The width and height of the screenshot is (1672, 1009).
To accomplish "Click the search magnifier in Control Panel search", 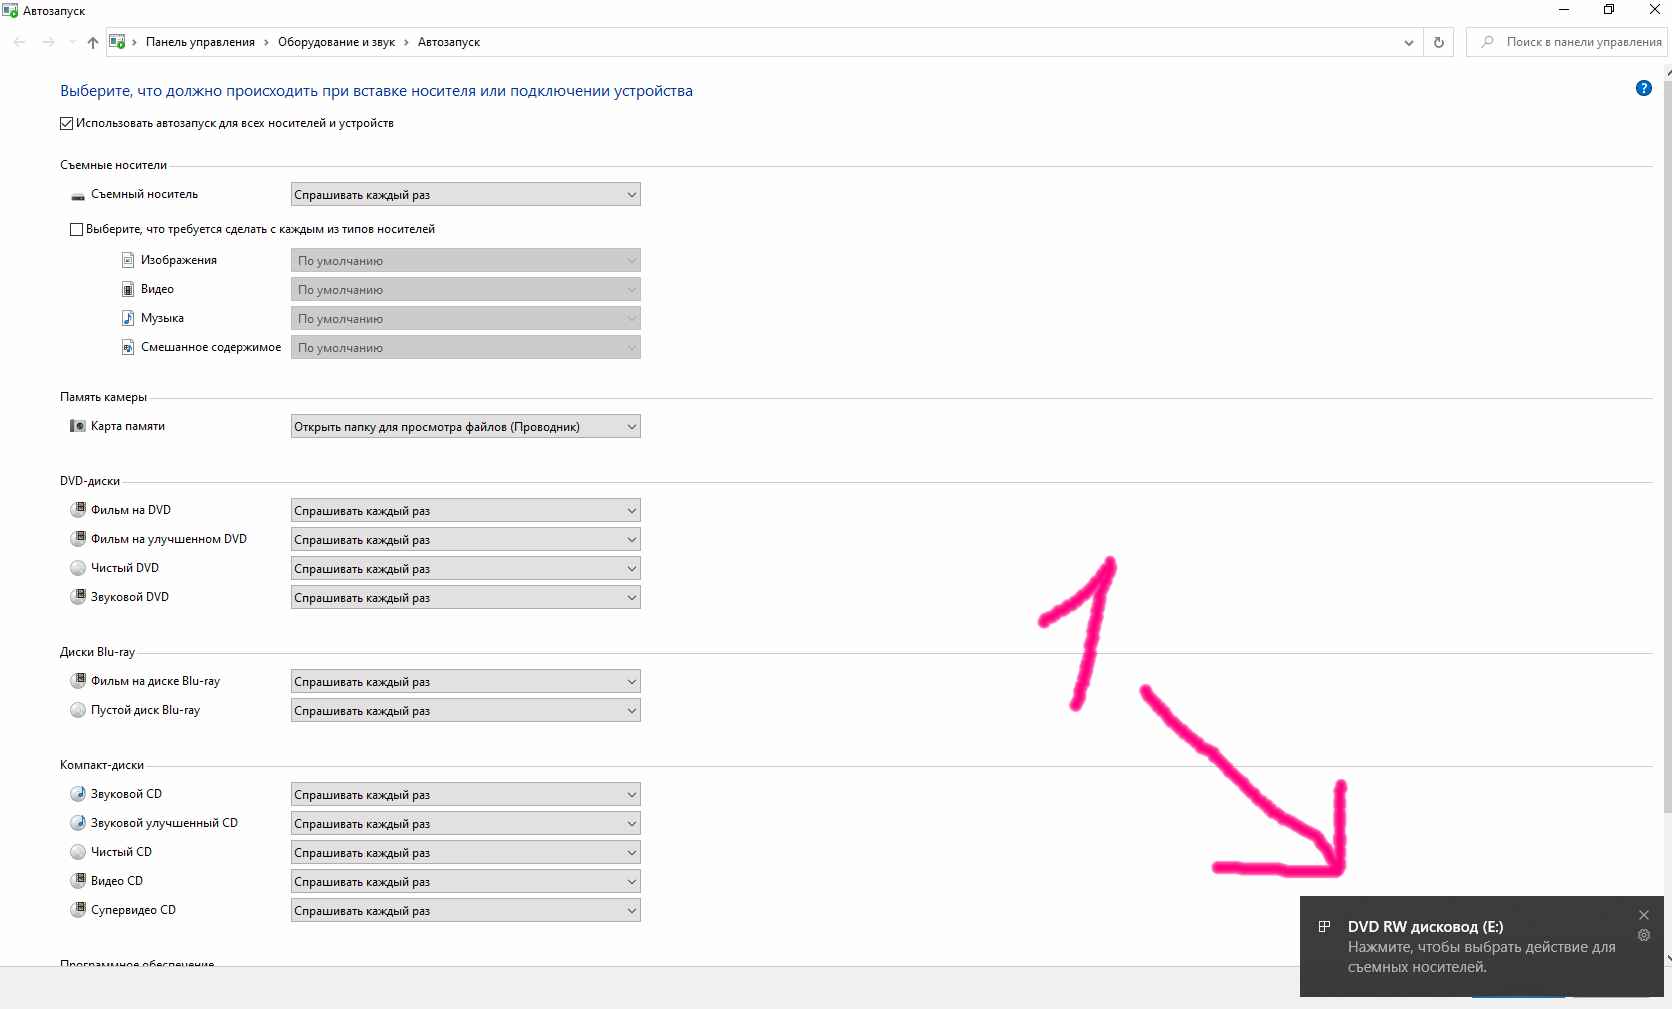I will tap(1487, 42).
